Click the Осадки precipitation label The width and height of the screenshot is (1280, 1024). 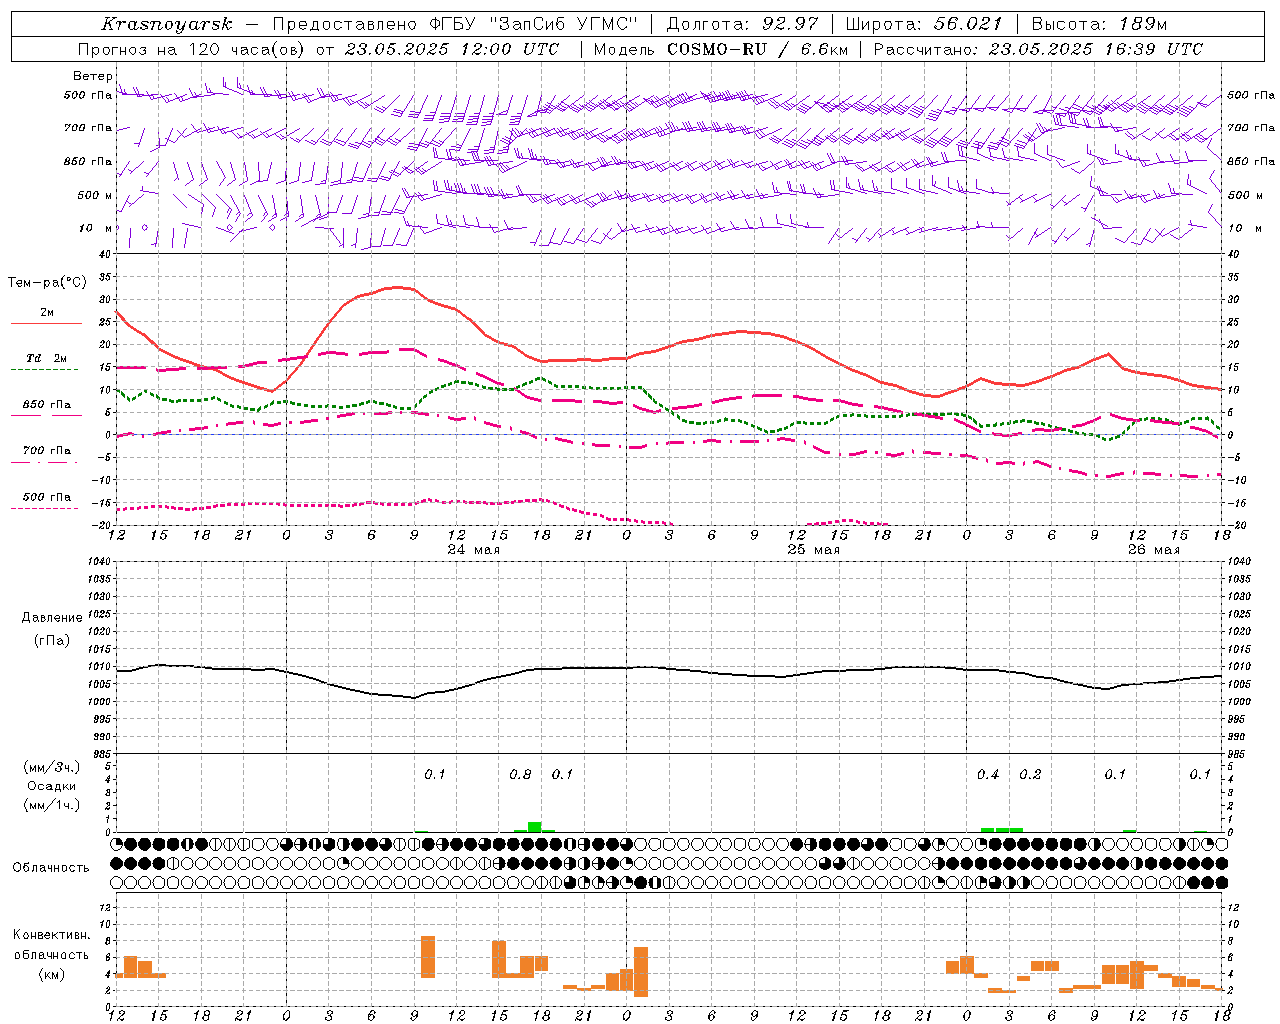pyautogui.click(x=52, y=786)
